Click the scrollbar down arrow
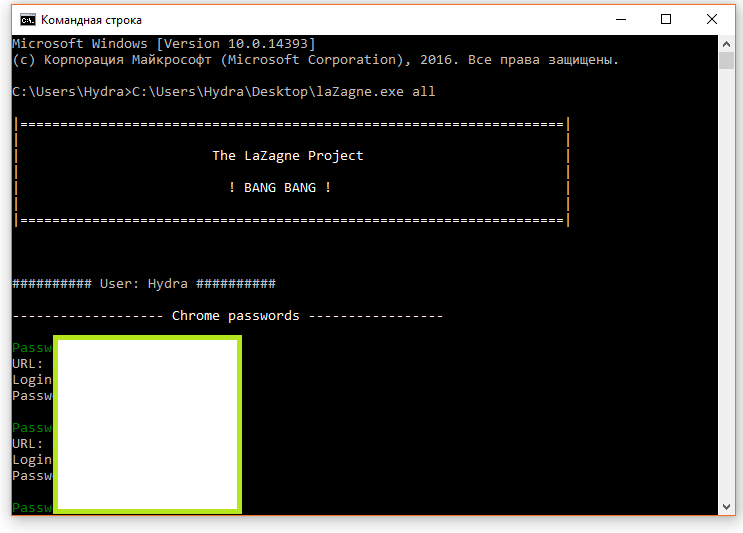 (x=726, y=507)
